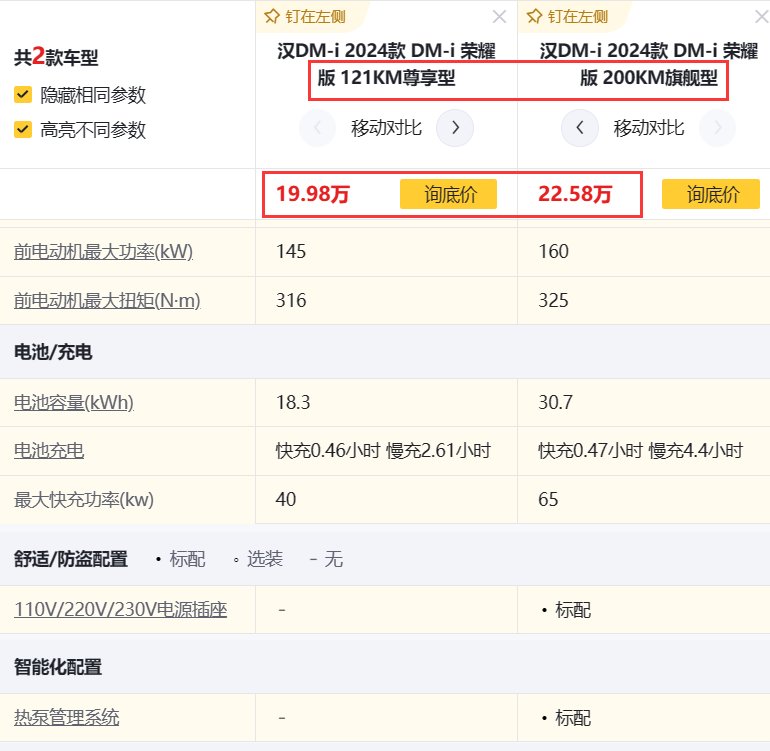
Task: Open the 电池容量(kWh) parameter explanation
Action: pos(74,403)
